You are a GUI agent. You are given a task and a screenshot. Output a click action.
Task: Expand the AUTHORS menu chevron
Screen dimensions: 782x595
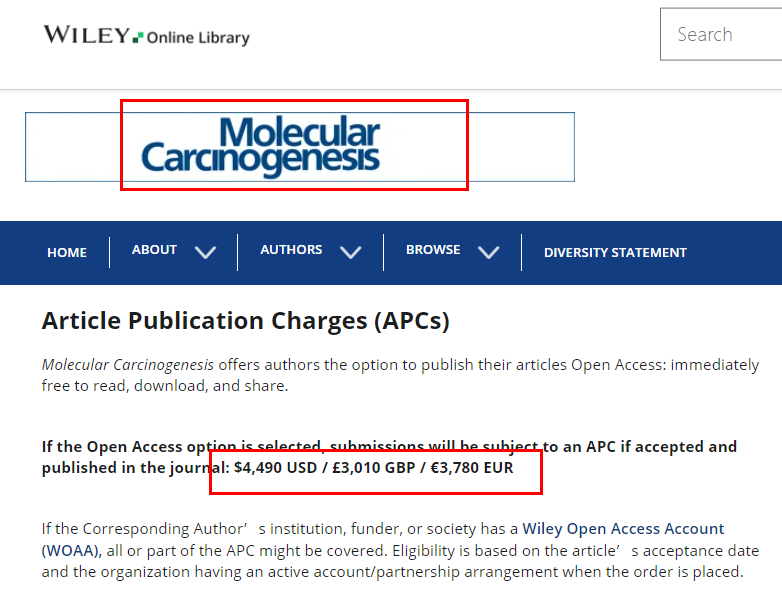(x=351, y=252)
